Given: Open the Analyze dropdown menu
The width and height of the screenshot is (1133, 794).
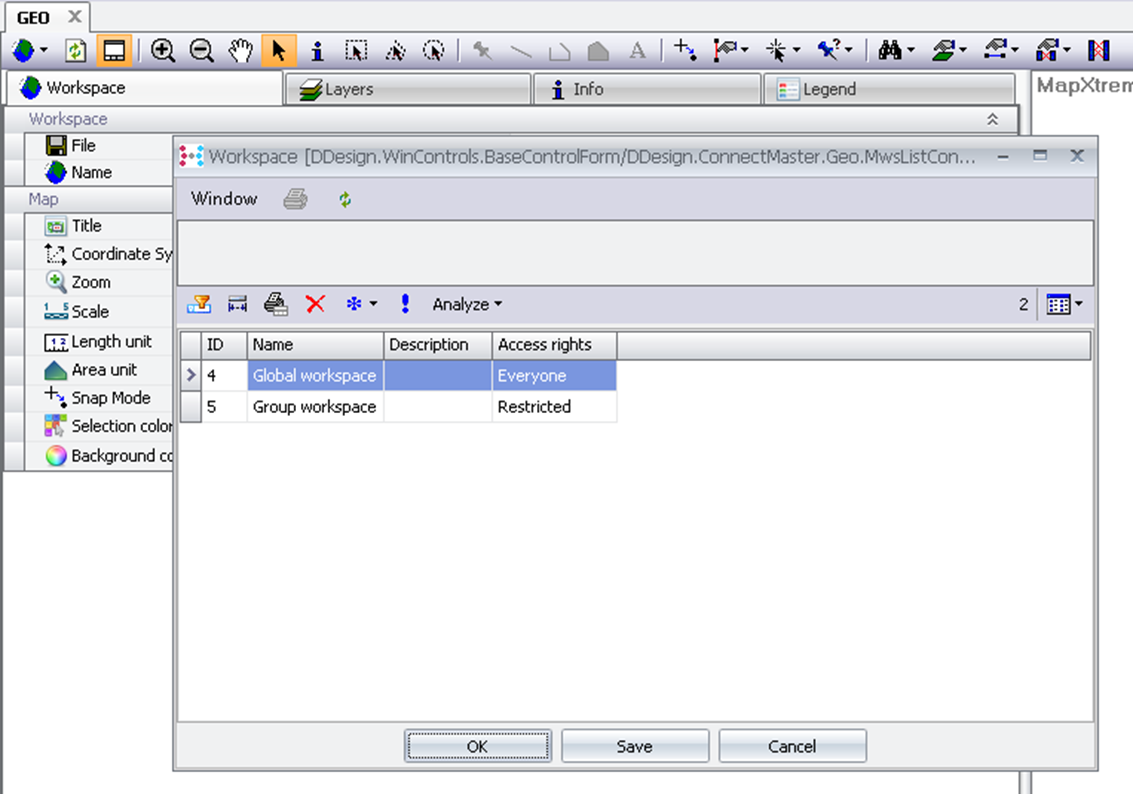Looking at the screenshot, I should click(x=467, y=304).
